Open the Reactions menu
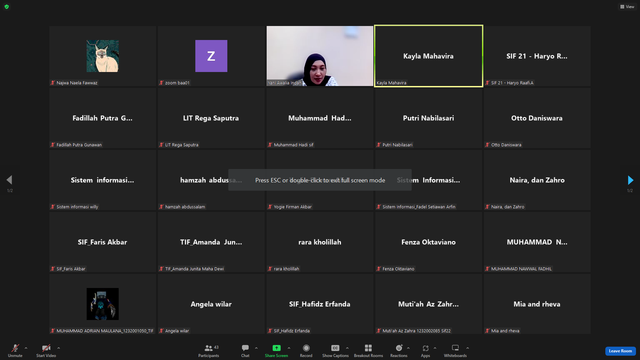Screen dimensions: 640x360 click(399, 350)
